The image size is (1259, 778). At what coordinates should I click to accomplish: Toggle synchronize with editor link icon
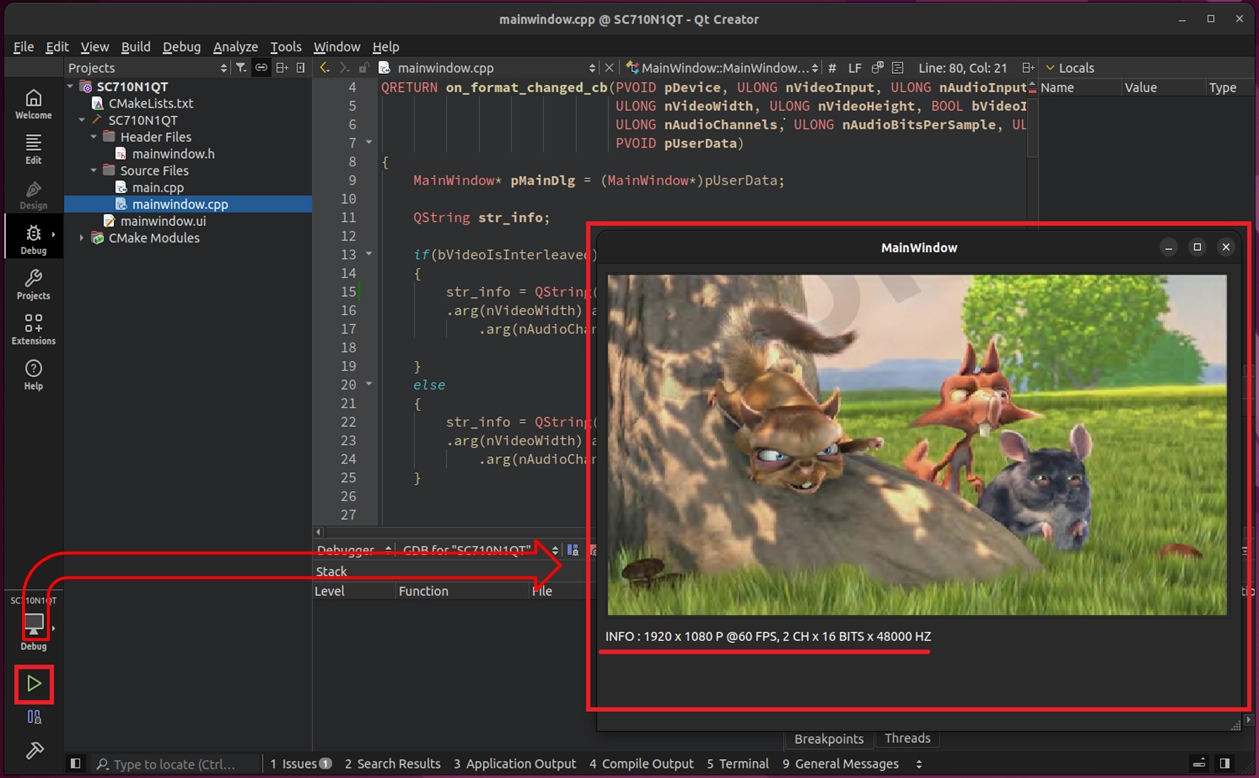pos(261,68)
